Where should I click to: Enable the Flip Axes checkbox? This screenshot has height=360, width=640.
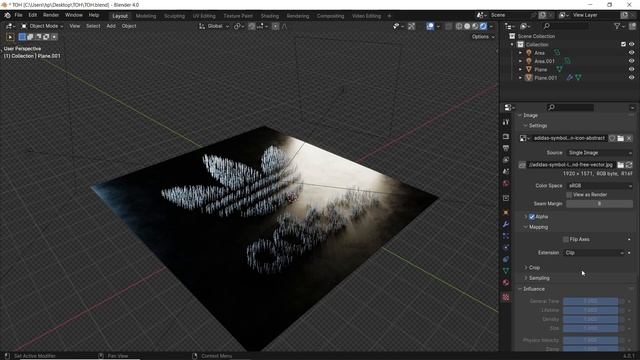pos(565,240)
